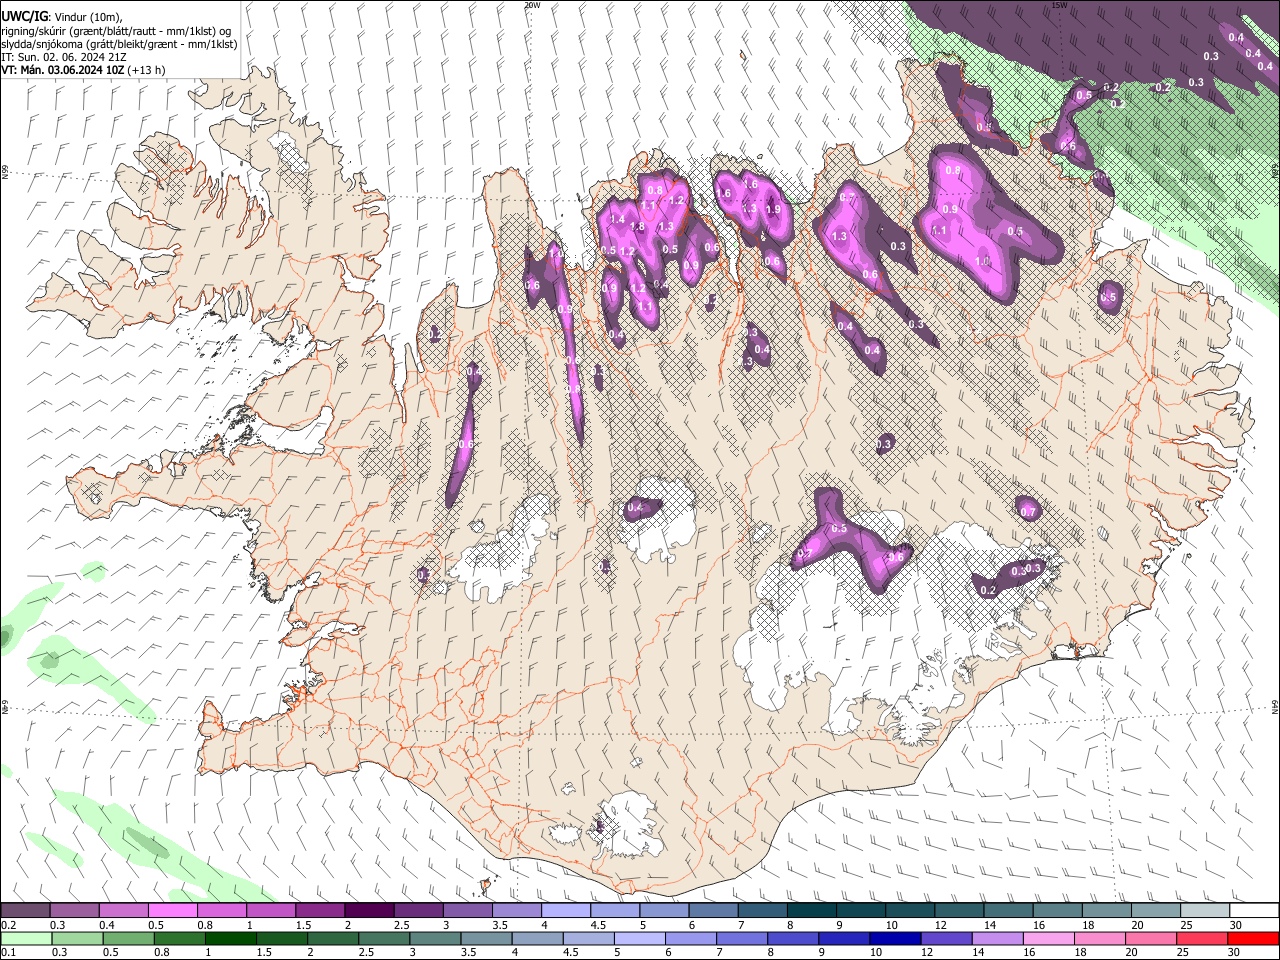Pick the dark teal 8 swatch in the upper legend row
Screen dimensions: 1280x960
812,910
